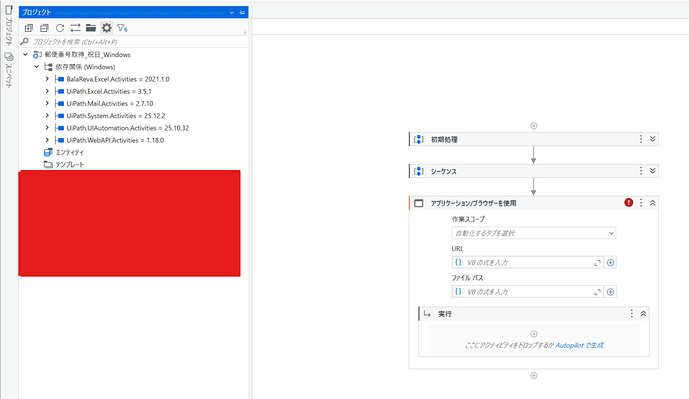Click the Expand All icon in project toolbar

click(29, 28)
